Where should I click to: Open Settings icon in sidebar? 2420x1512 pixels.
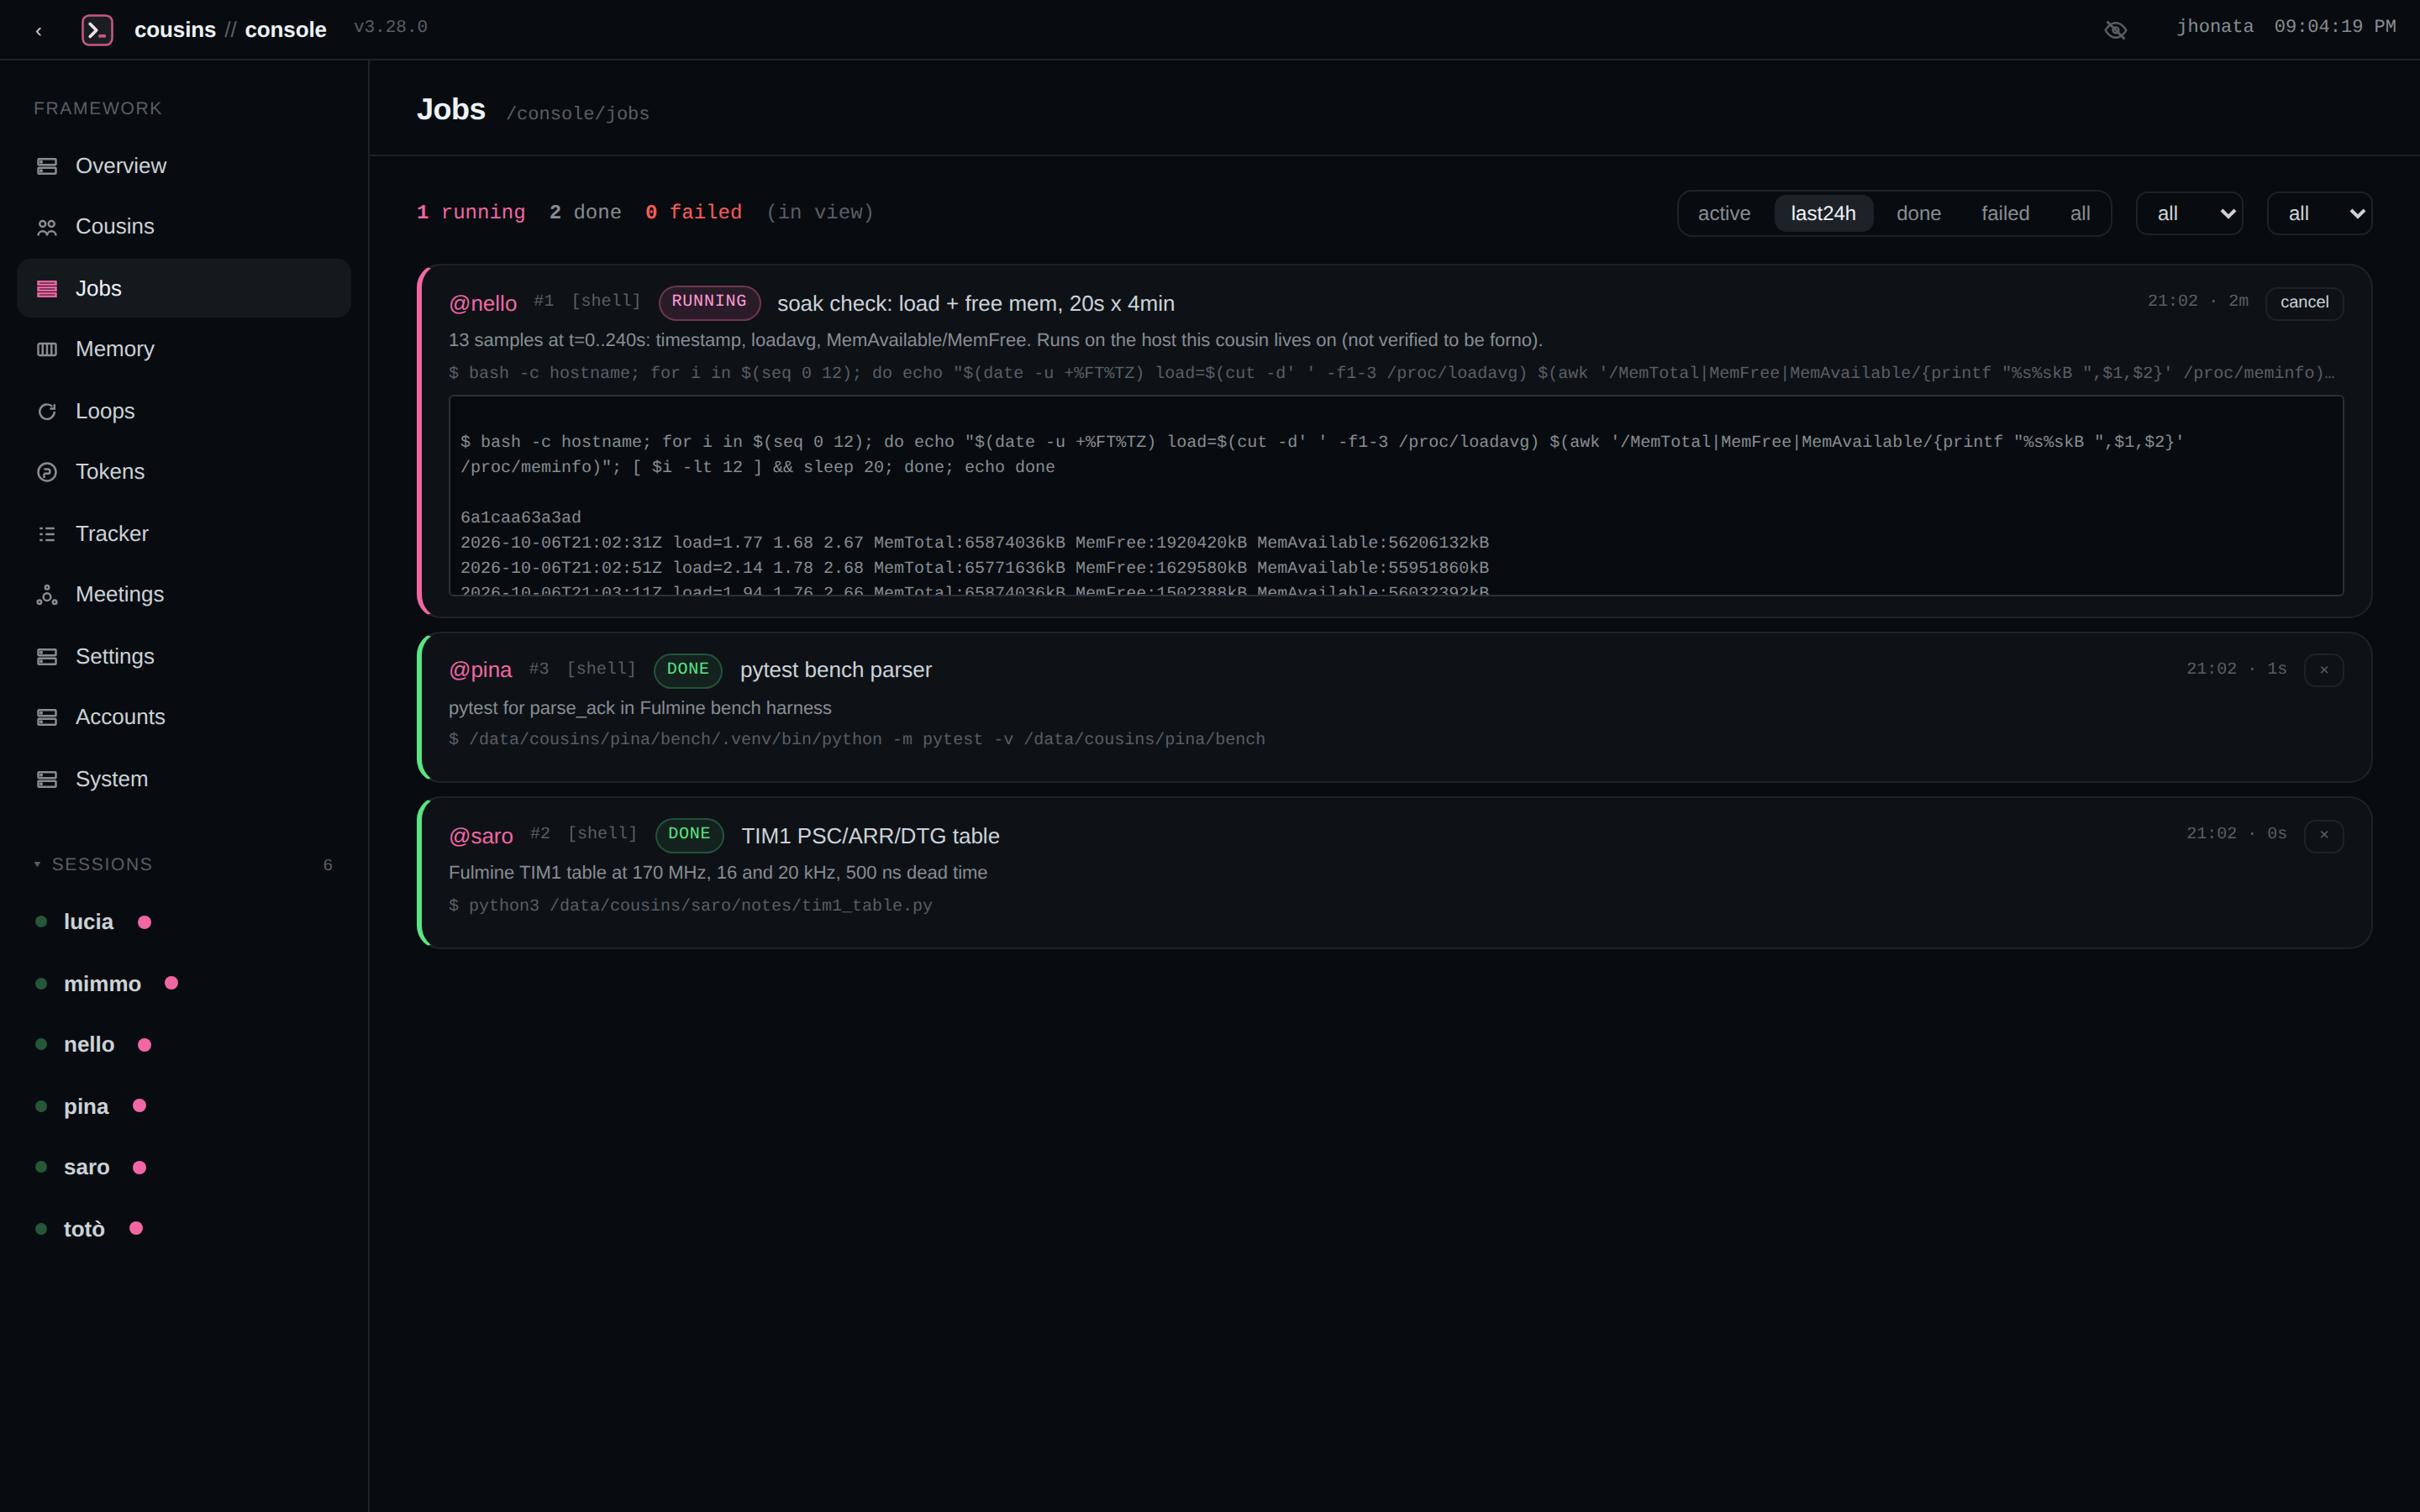(47, 657)
